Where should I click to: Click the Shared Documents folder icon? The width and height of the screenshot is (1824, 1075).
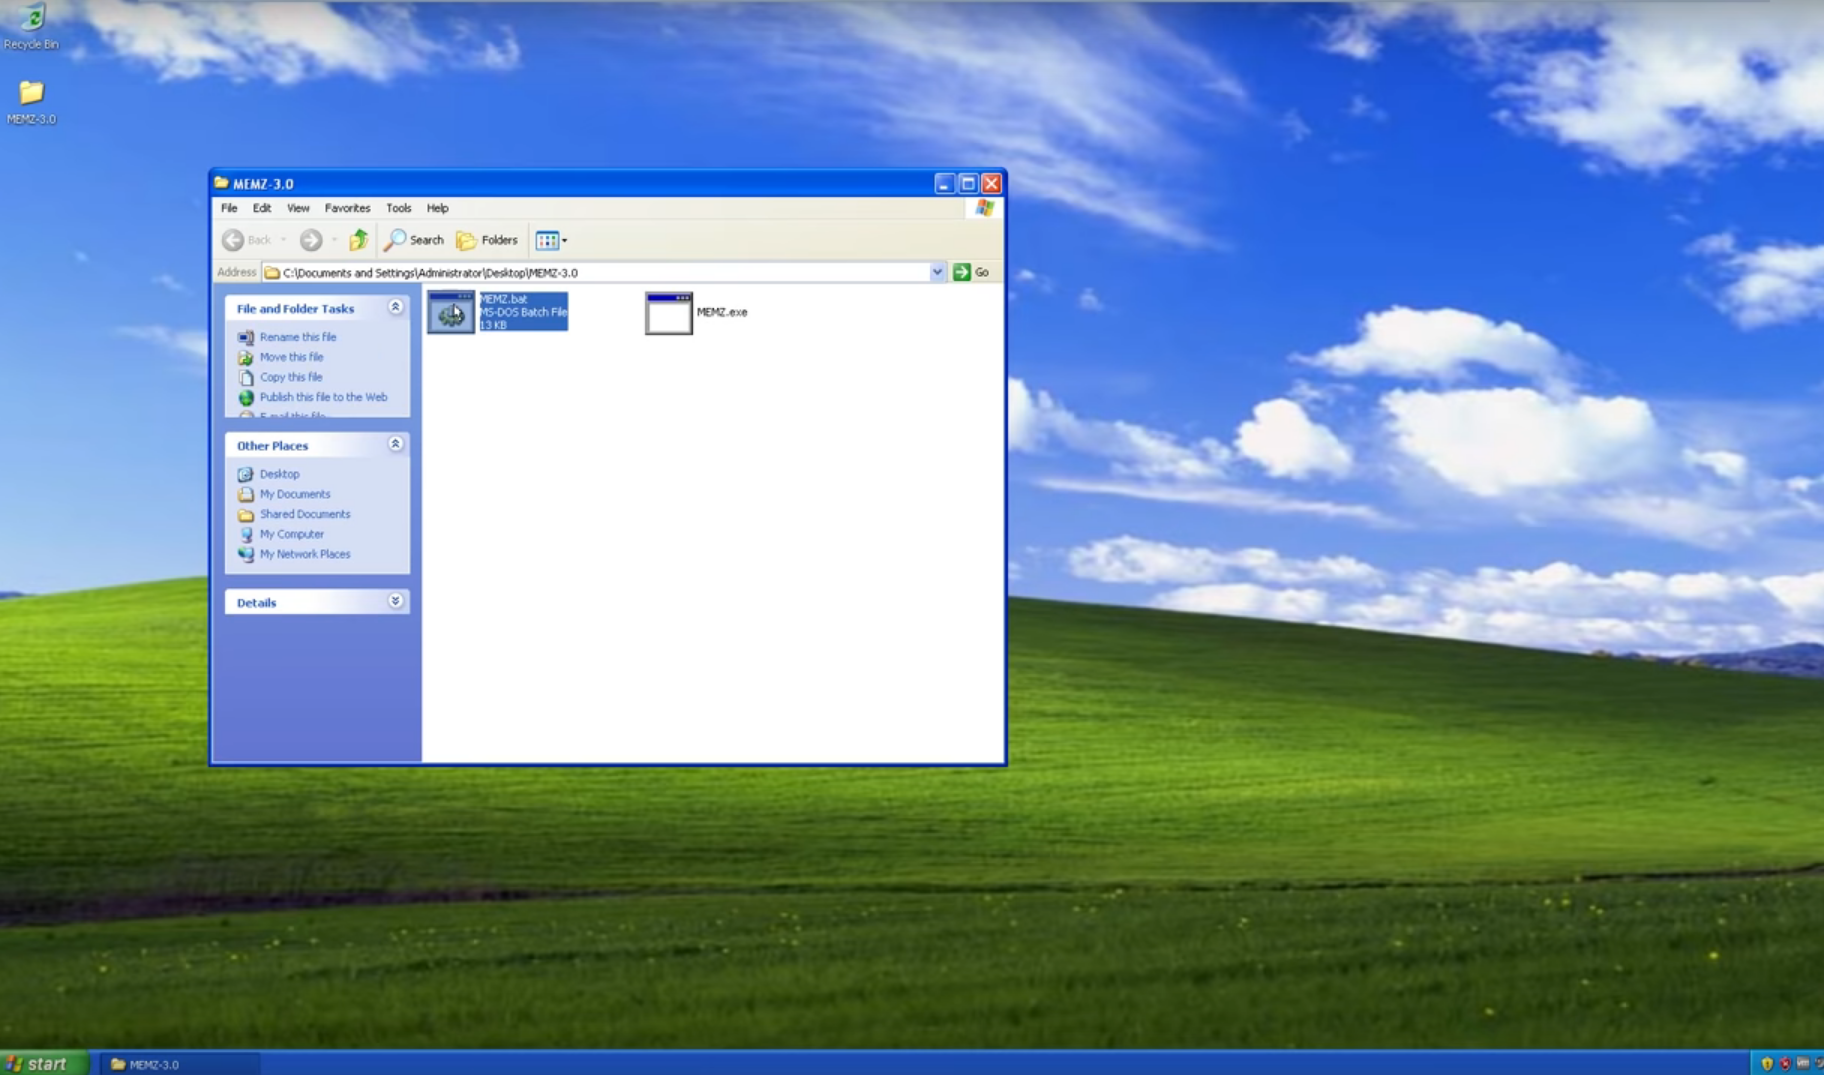pyautogui.click(x=246, y=514)
